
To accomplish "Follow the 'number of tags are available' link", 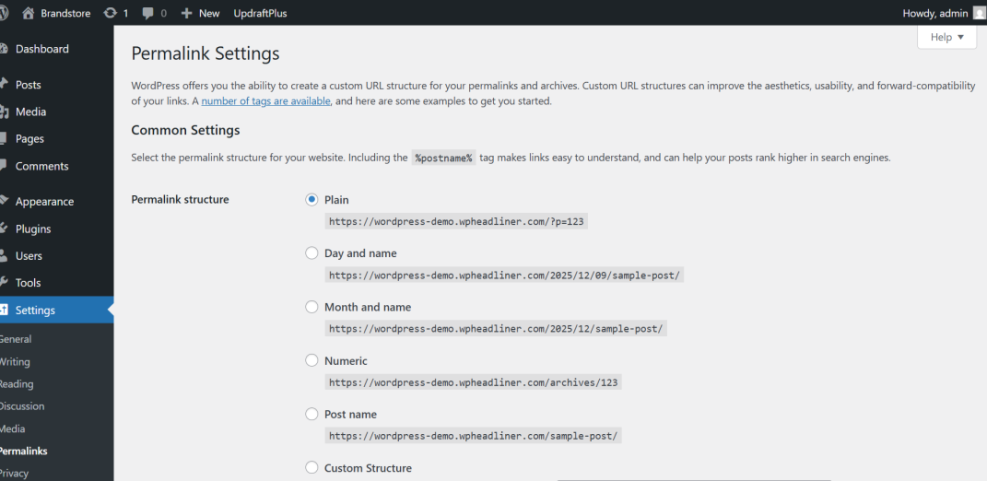I will pyautogui.click(x=266, y=101).
